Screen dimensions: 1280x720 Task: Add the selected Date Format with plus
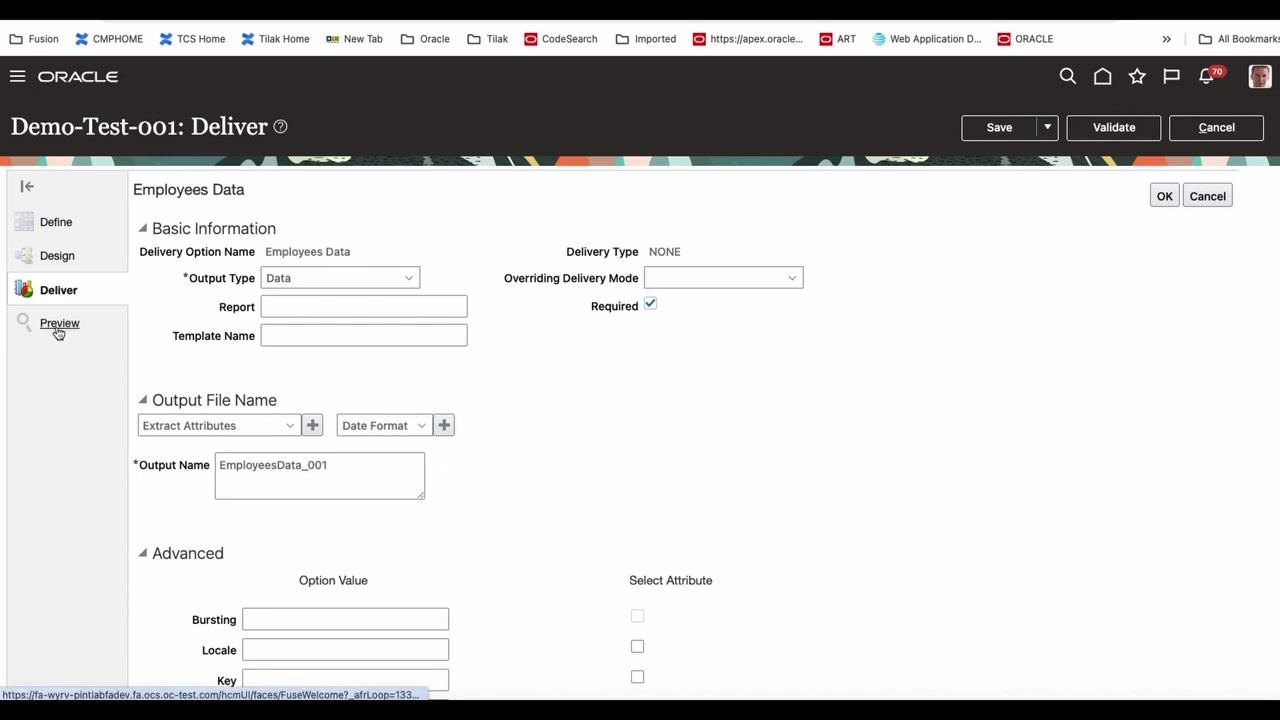point(444,425)
